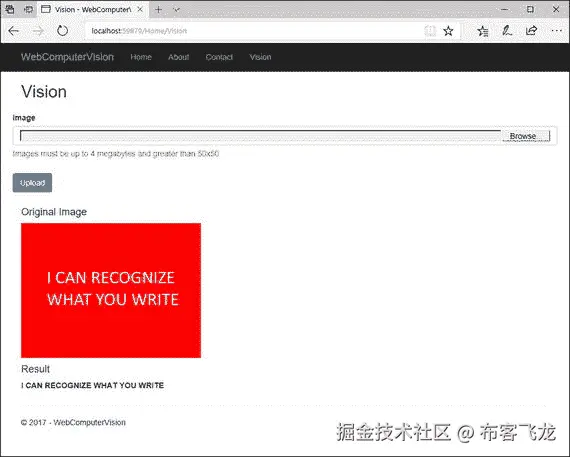570x457 pixels.
Task: Refresh the page with the reload icon
Action: (x=63, y=31)
